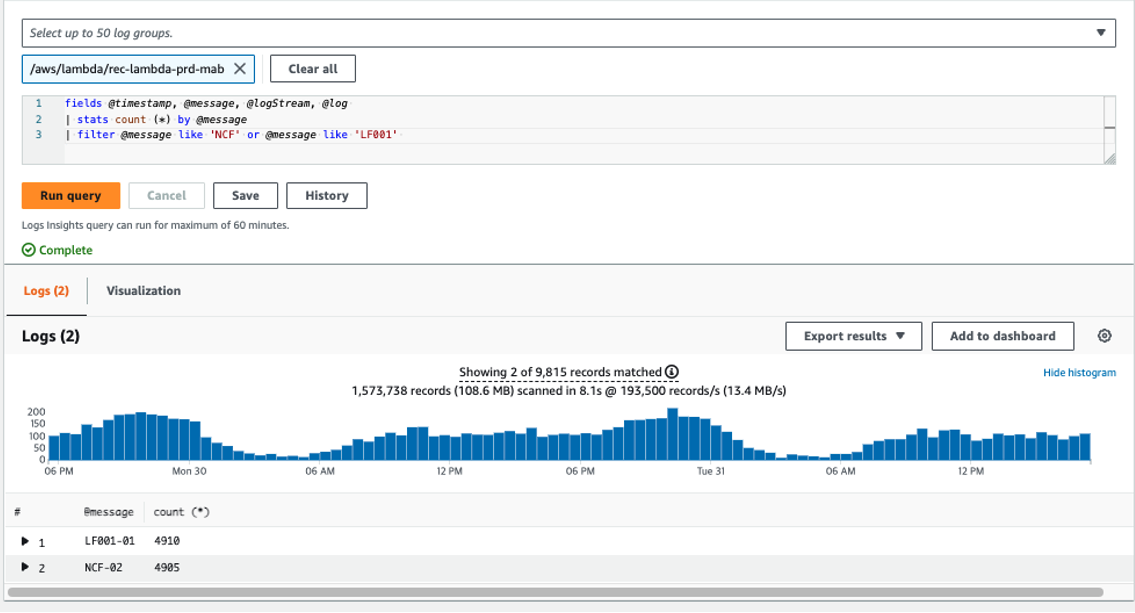This screenshot has width=1135, height=613.
Task: Save the current query
Action: click(x=245, y=195)
